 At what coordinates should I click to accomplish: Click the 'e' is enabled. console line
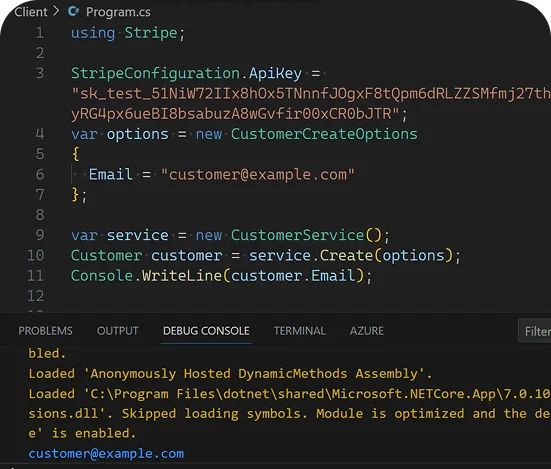(82, 434)
